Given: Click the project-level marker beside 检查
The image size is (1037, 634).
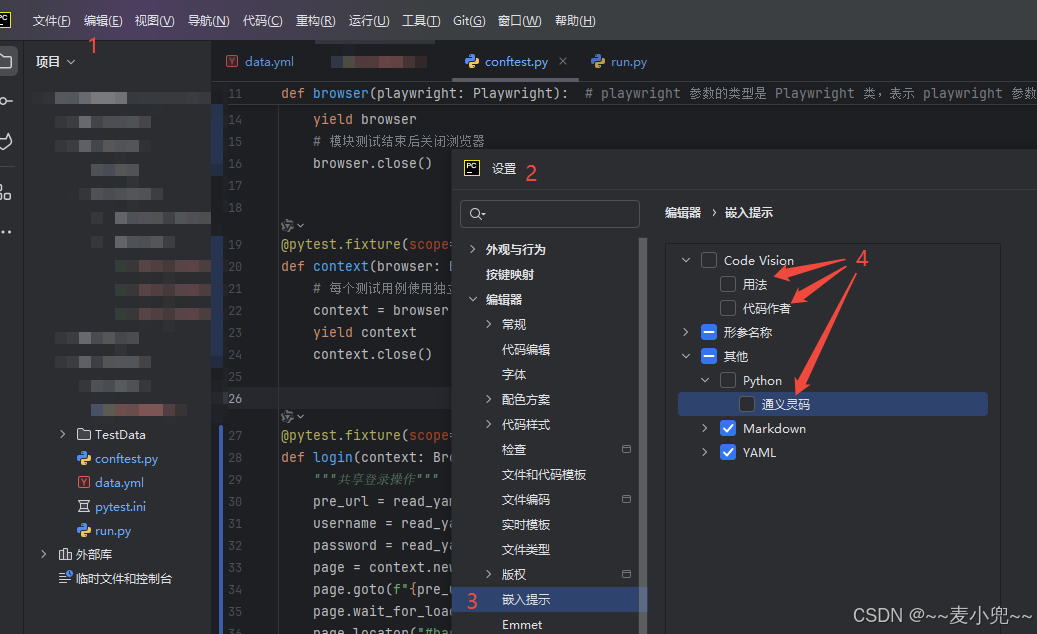Looking at the screenshot, I should point(626,449).
